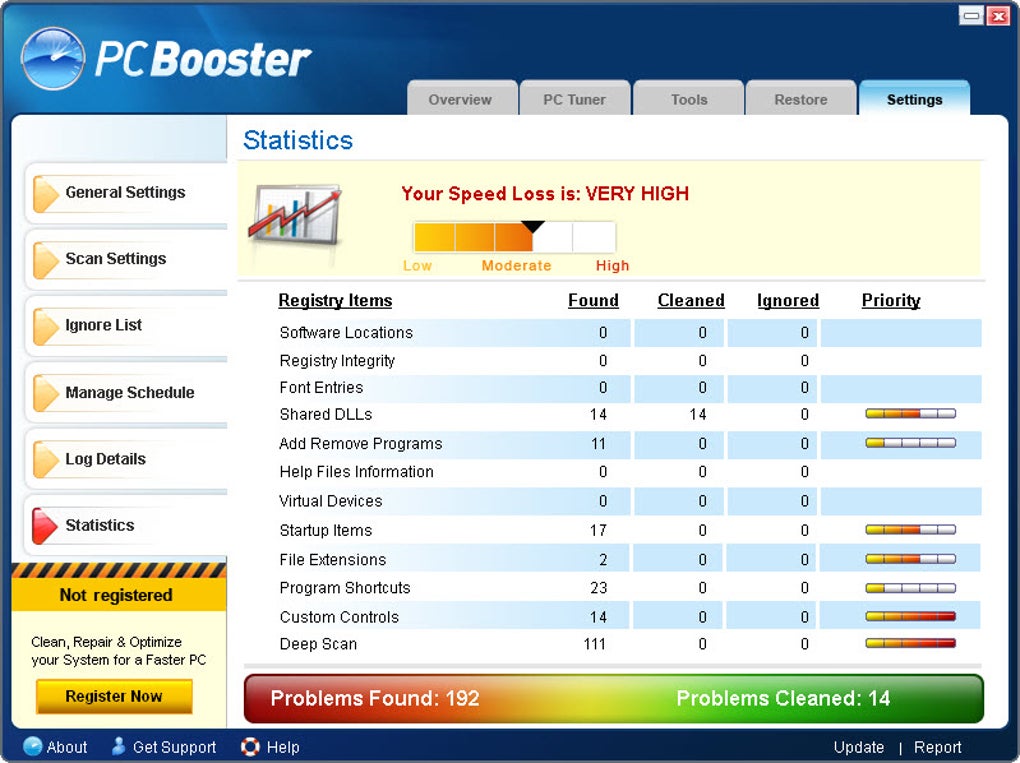
Task: Click the Shared DLLs priority bar
Action: [910, 414]
